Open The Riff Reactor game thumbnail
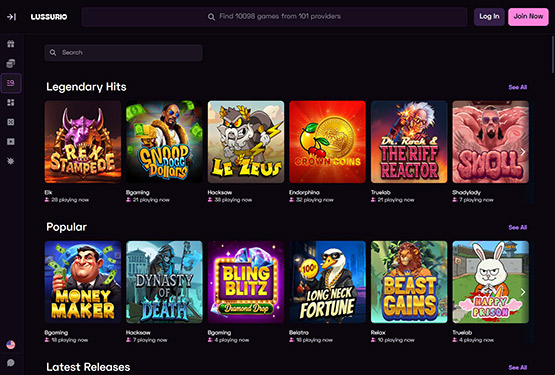555x375 pixels. (409, 142)
